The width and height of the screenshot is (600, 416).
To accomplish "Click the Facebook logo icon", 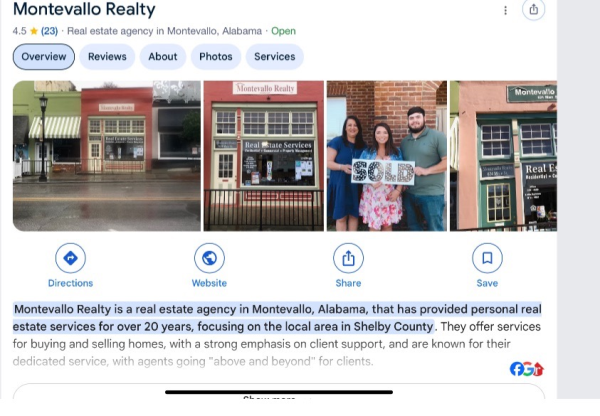I will (x=516, y=369).
